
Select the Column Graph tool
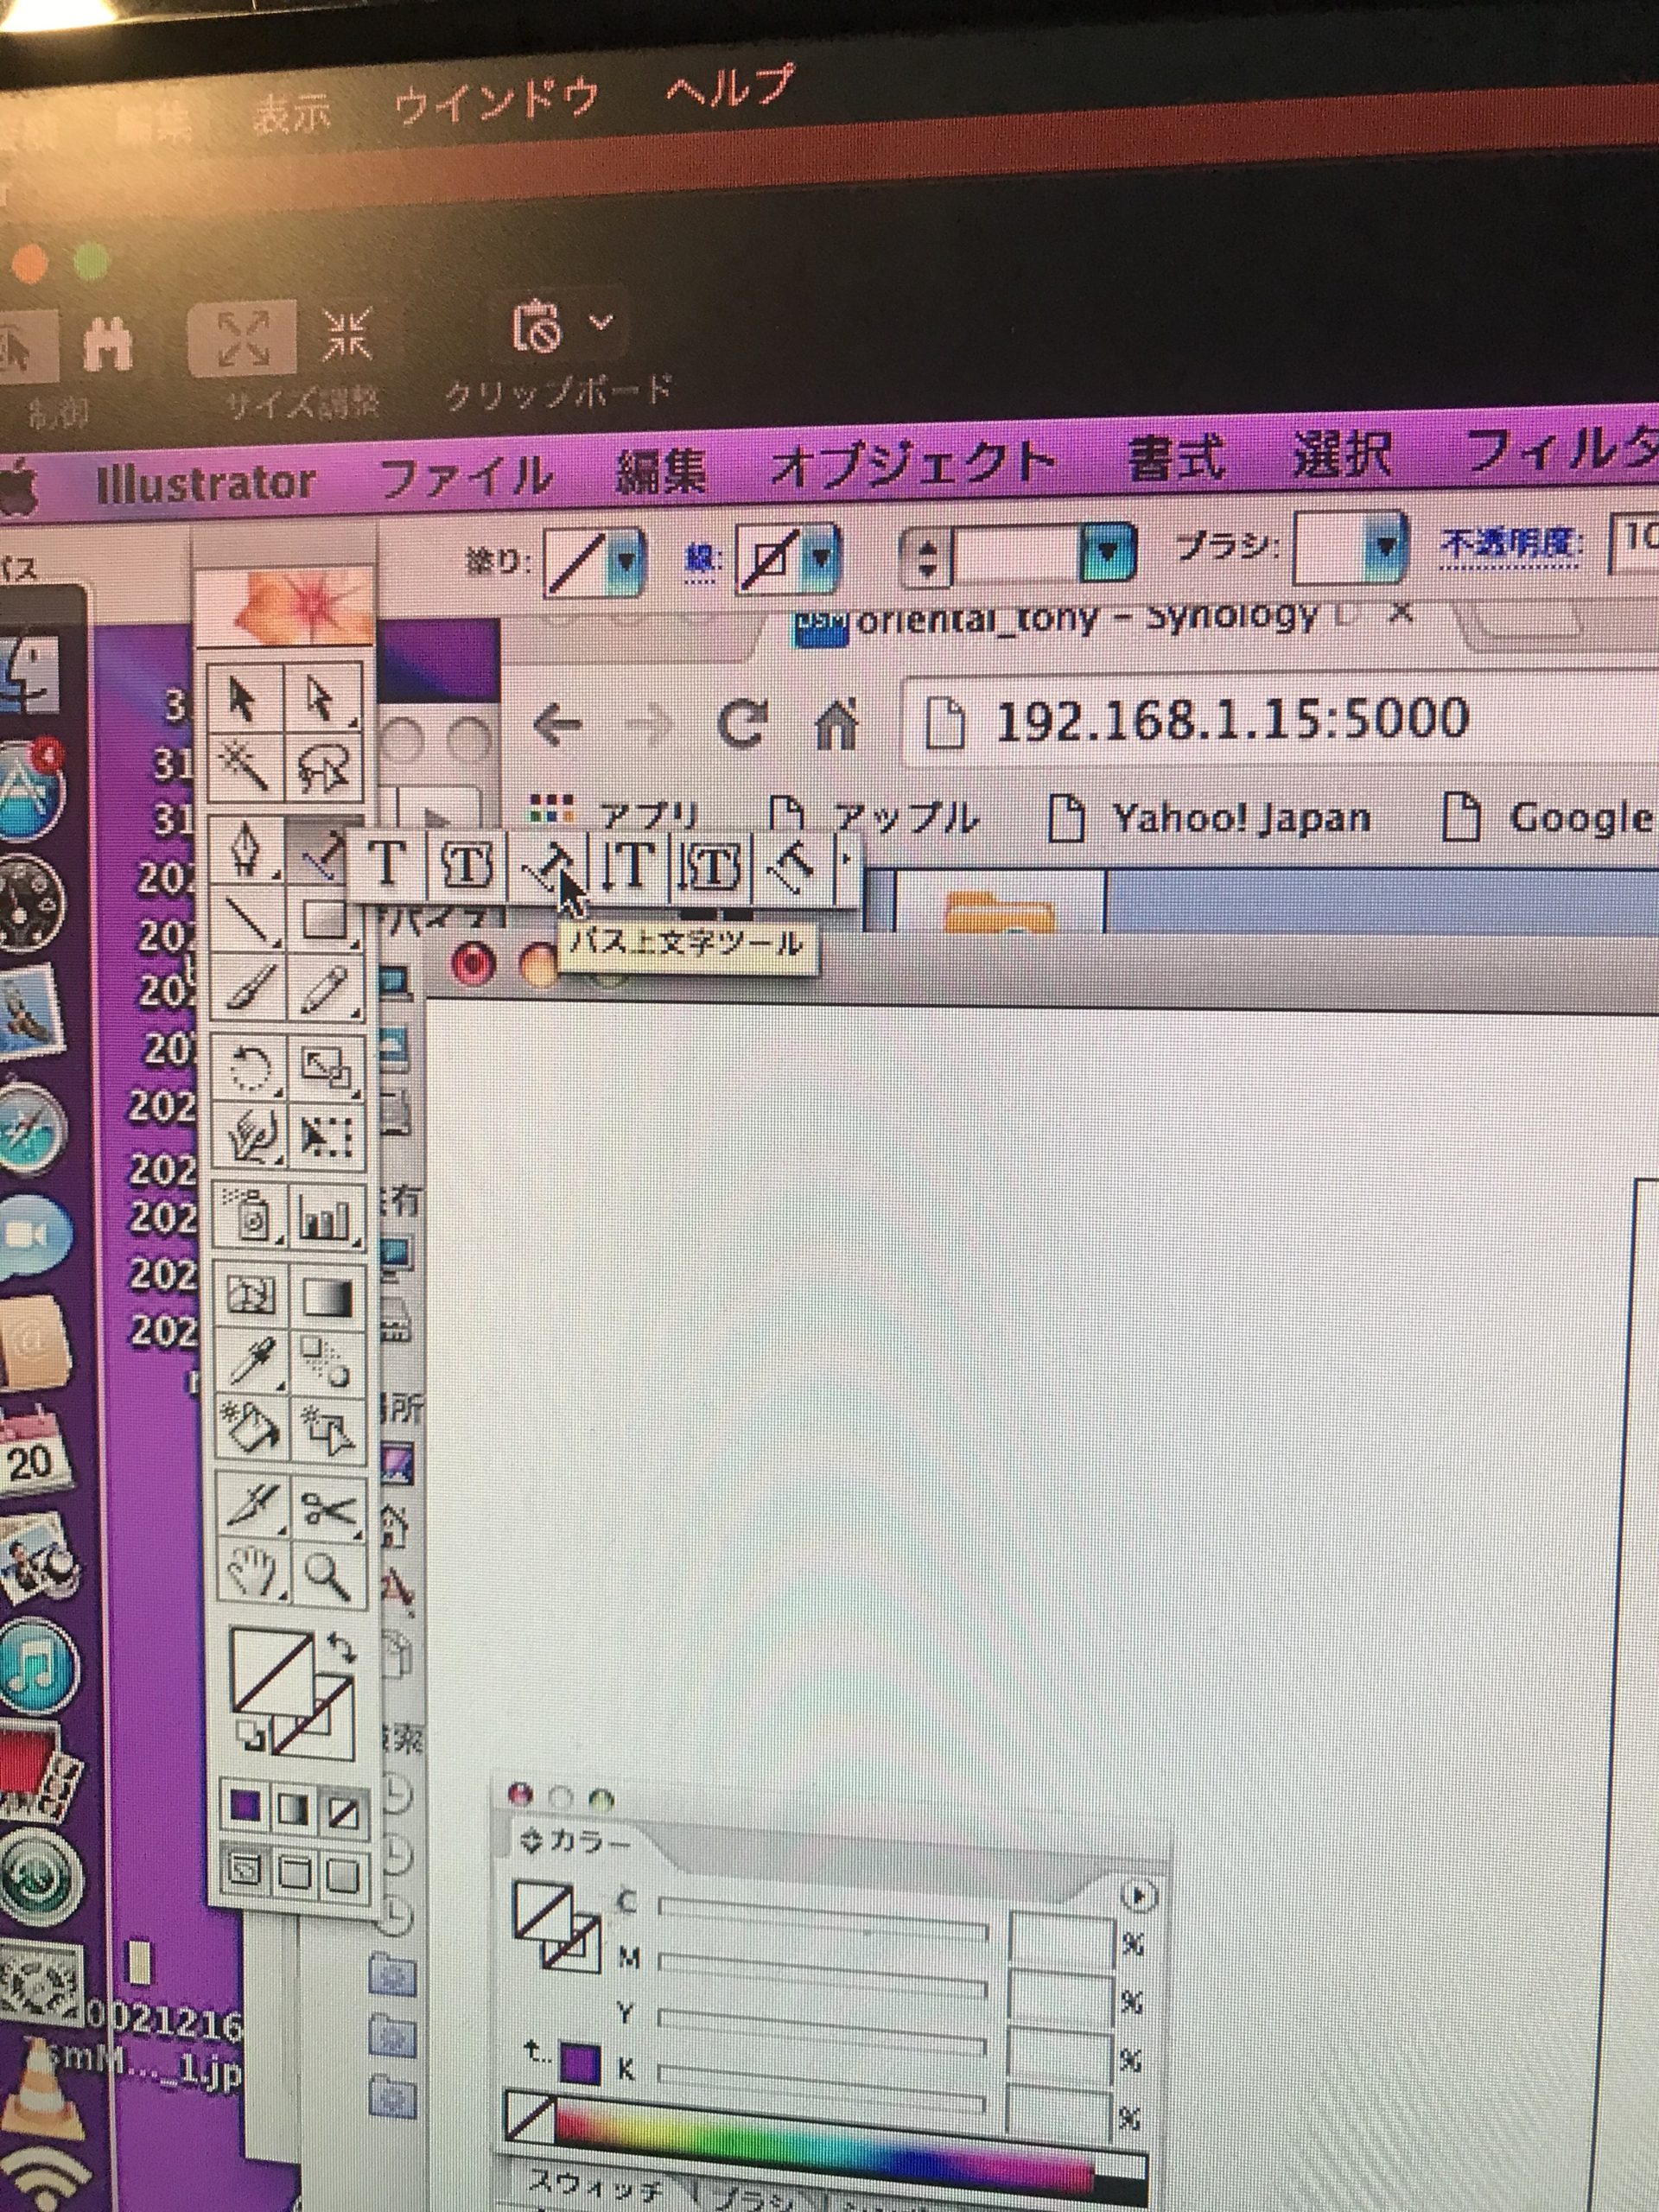(x=326, y=1219)
